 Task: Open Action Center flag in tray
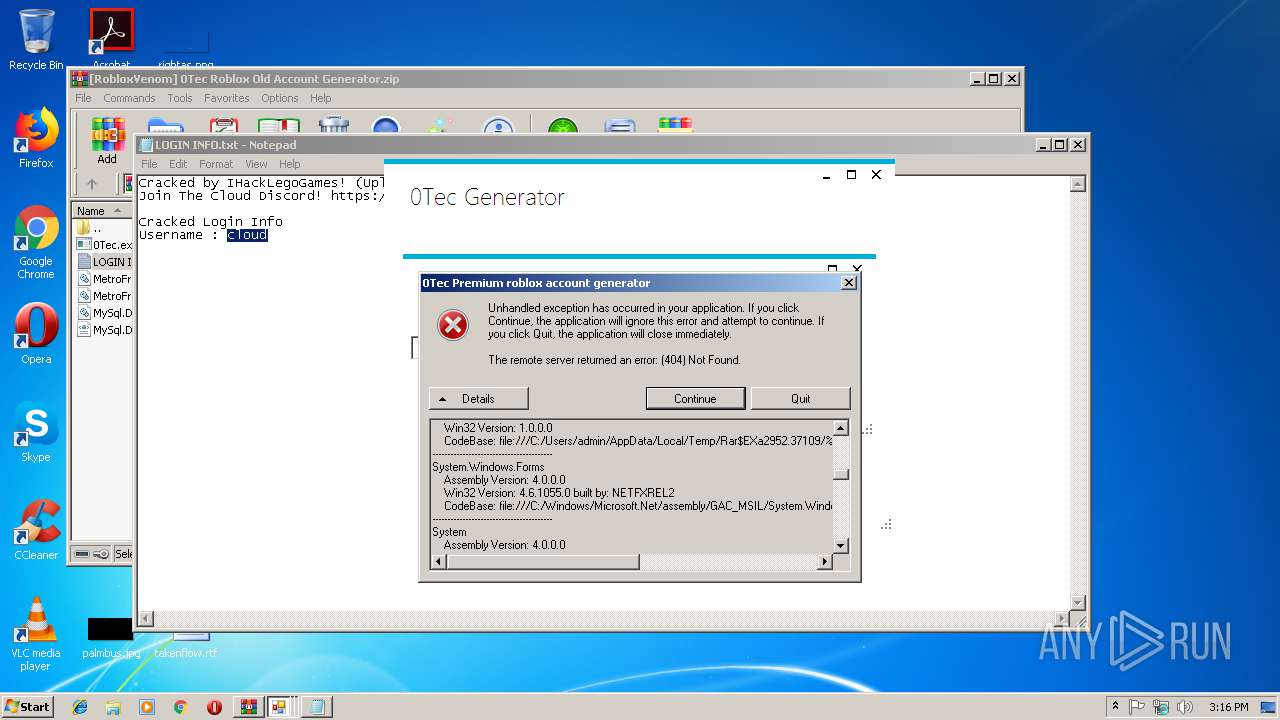coord(1138,707)
